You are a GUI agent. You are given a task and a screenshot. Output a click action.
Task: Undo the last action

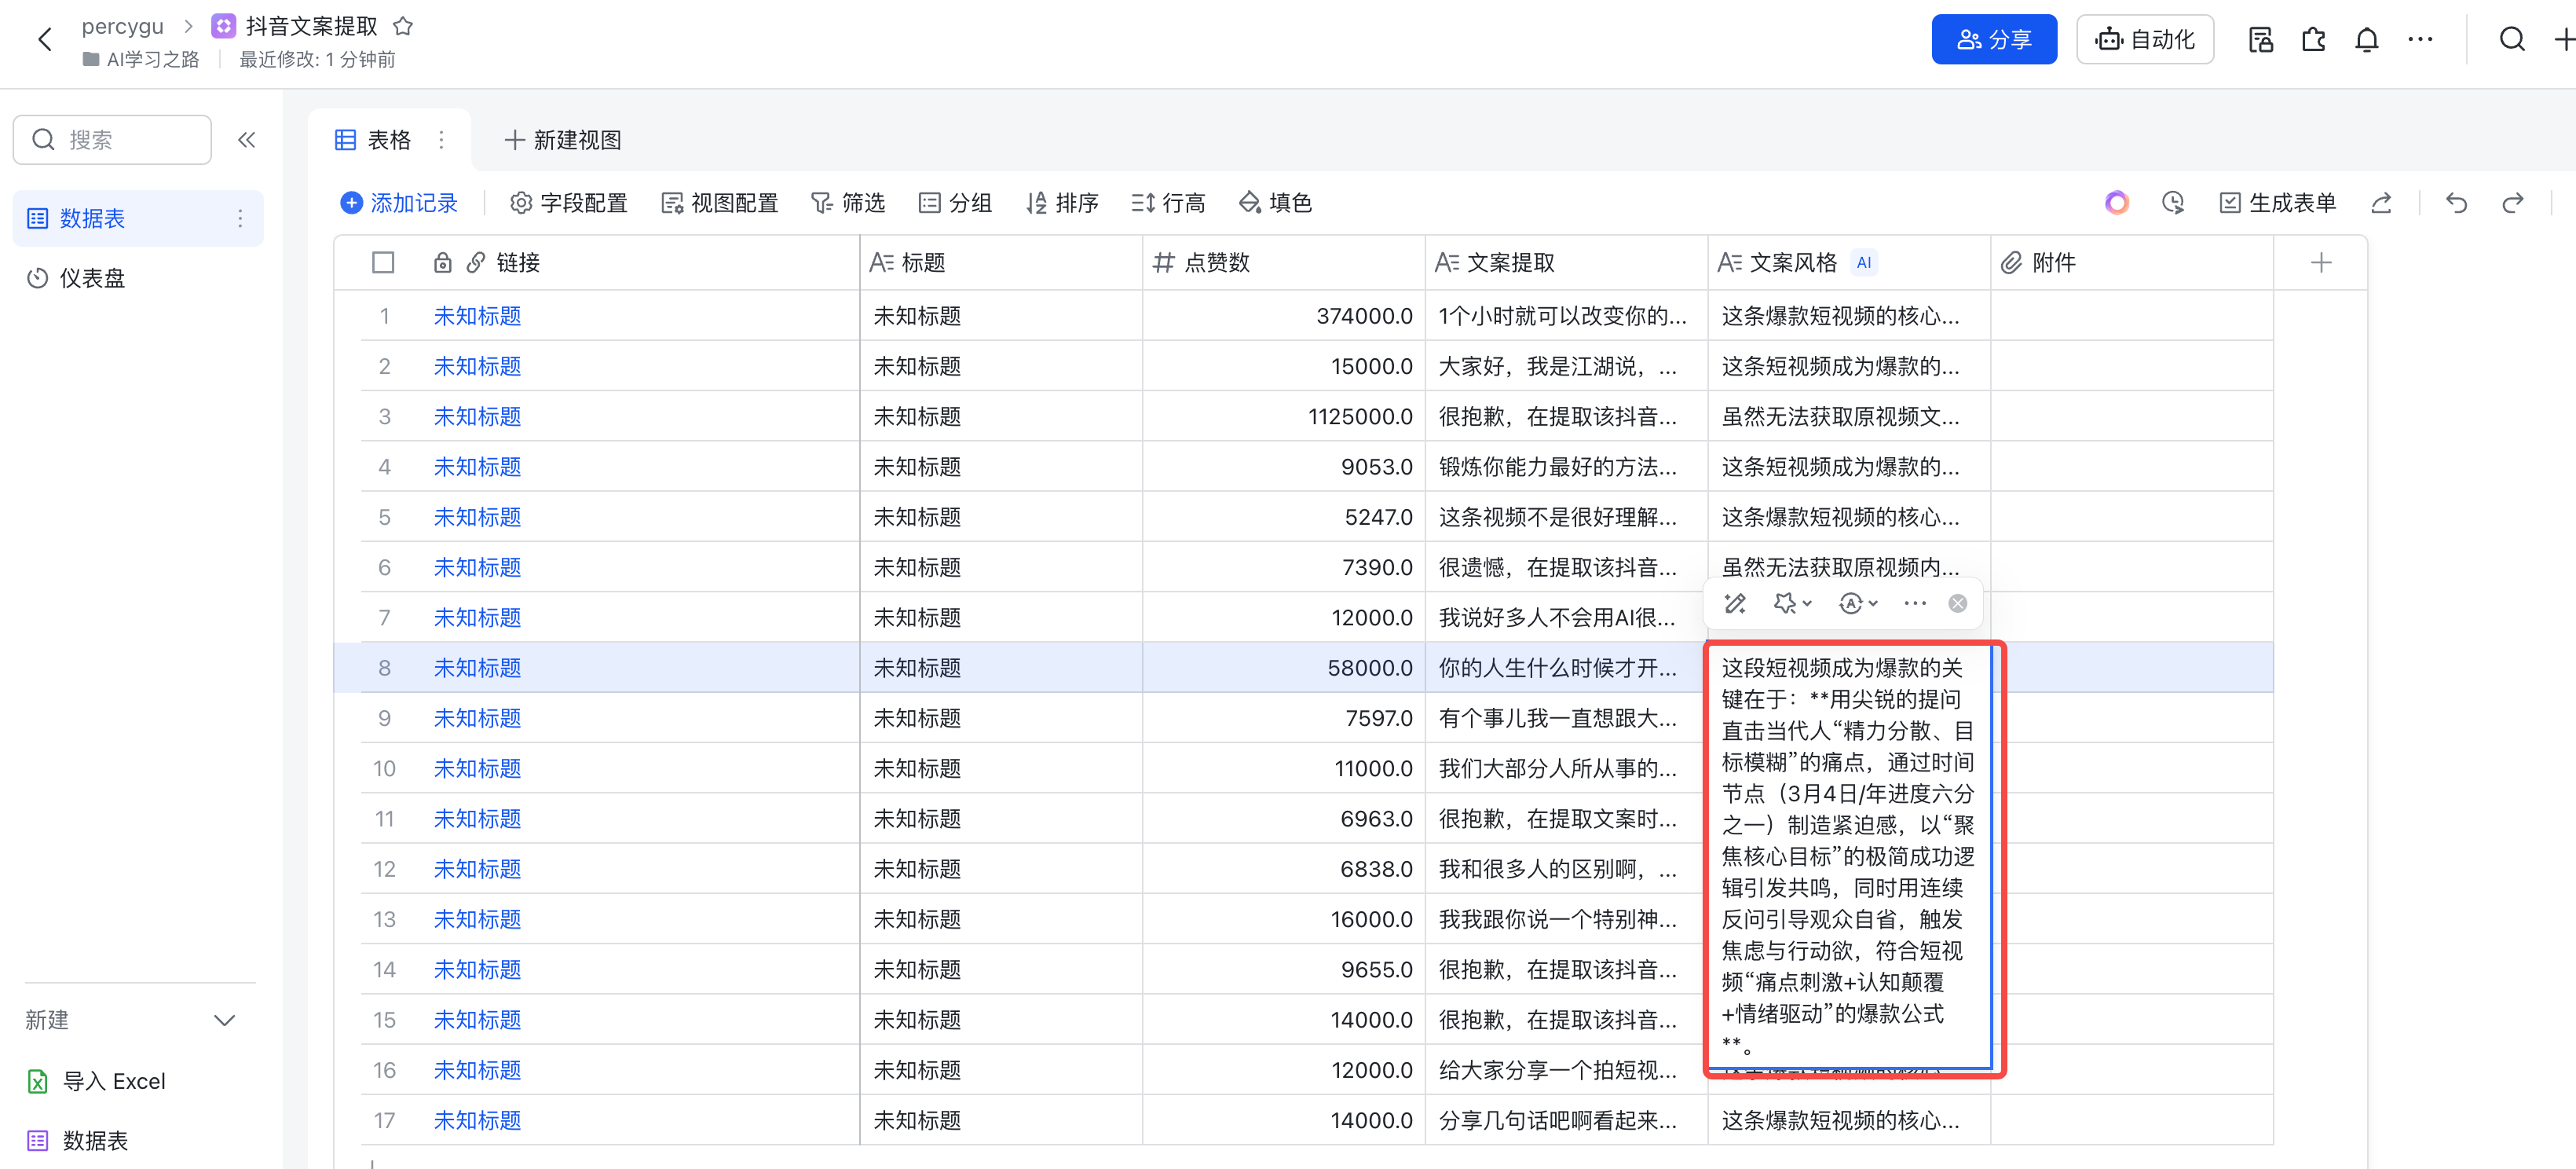click(x=2456, y=203)
